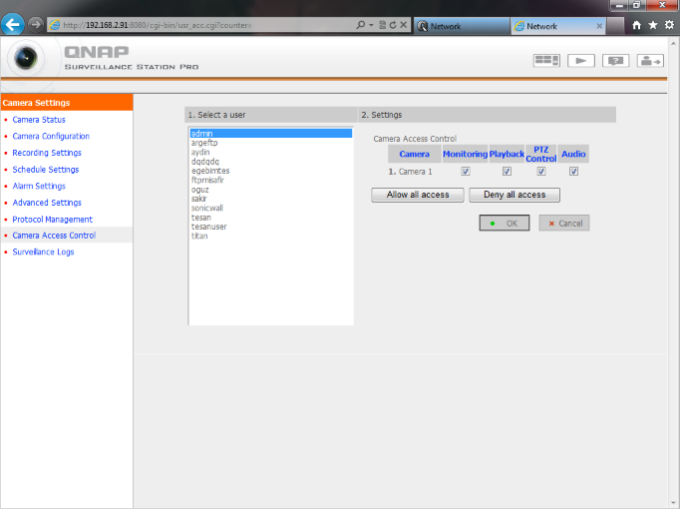Image resolution: width=680 pixels, height=509 pixels.
Task: Select user sonicwall in the user list
Action: (x=206, y=208)
